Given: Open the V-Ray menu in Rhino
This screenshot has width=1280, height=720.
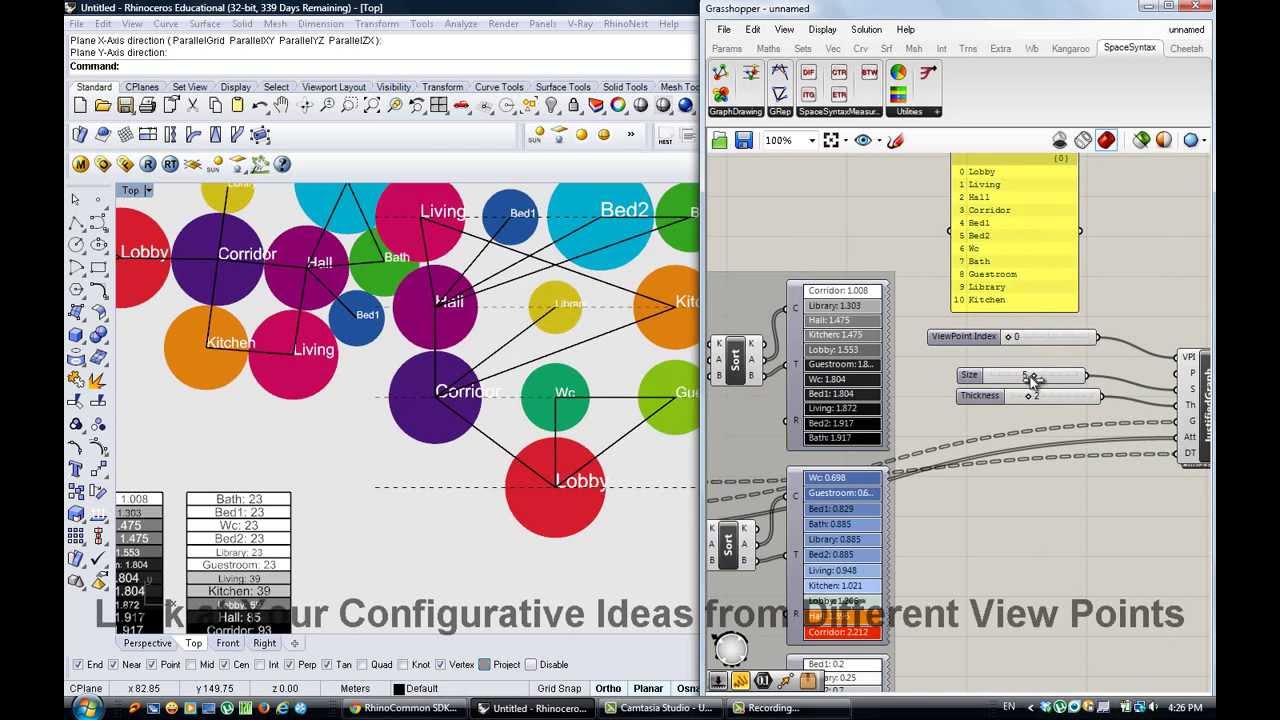Looking at the screenshot, I should (580, 24).
